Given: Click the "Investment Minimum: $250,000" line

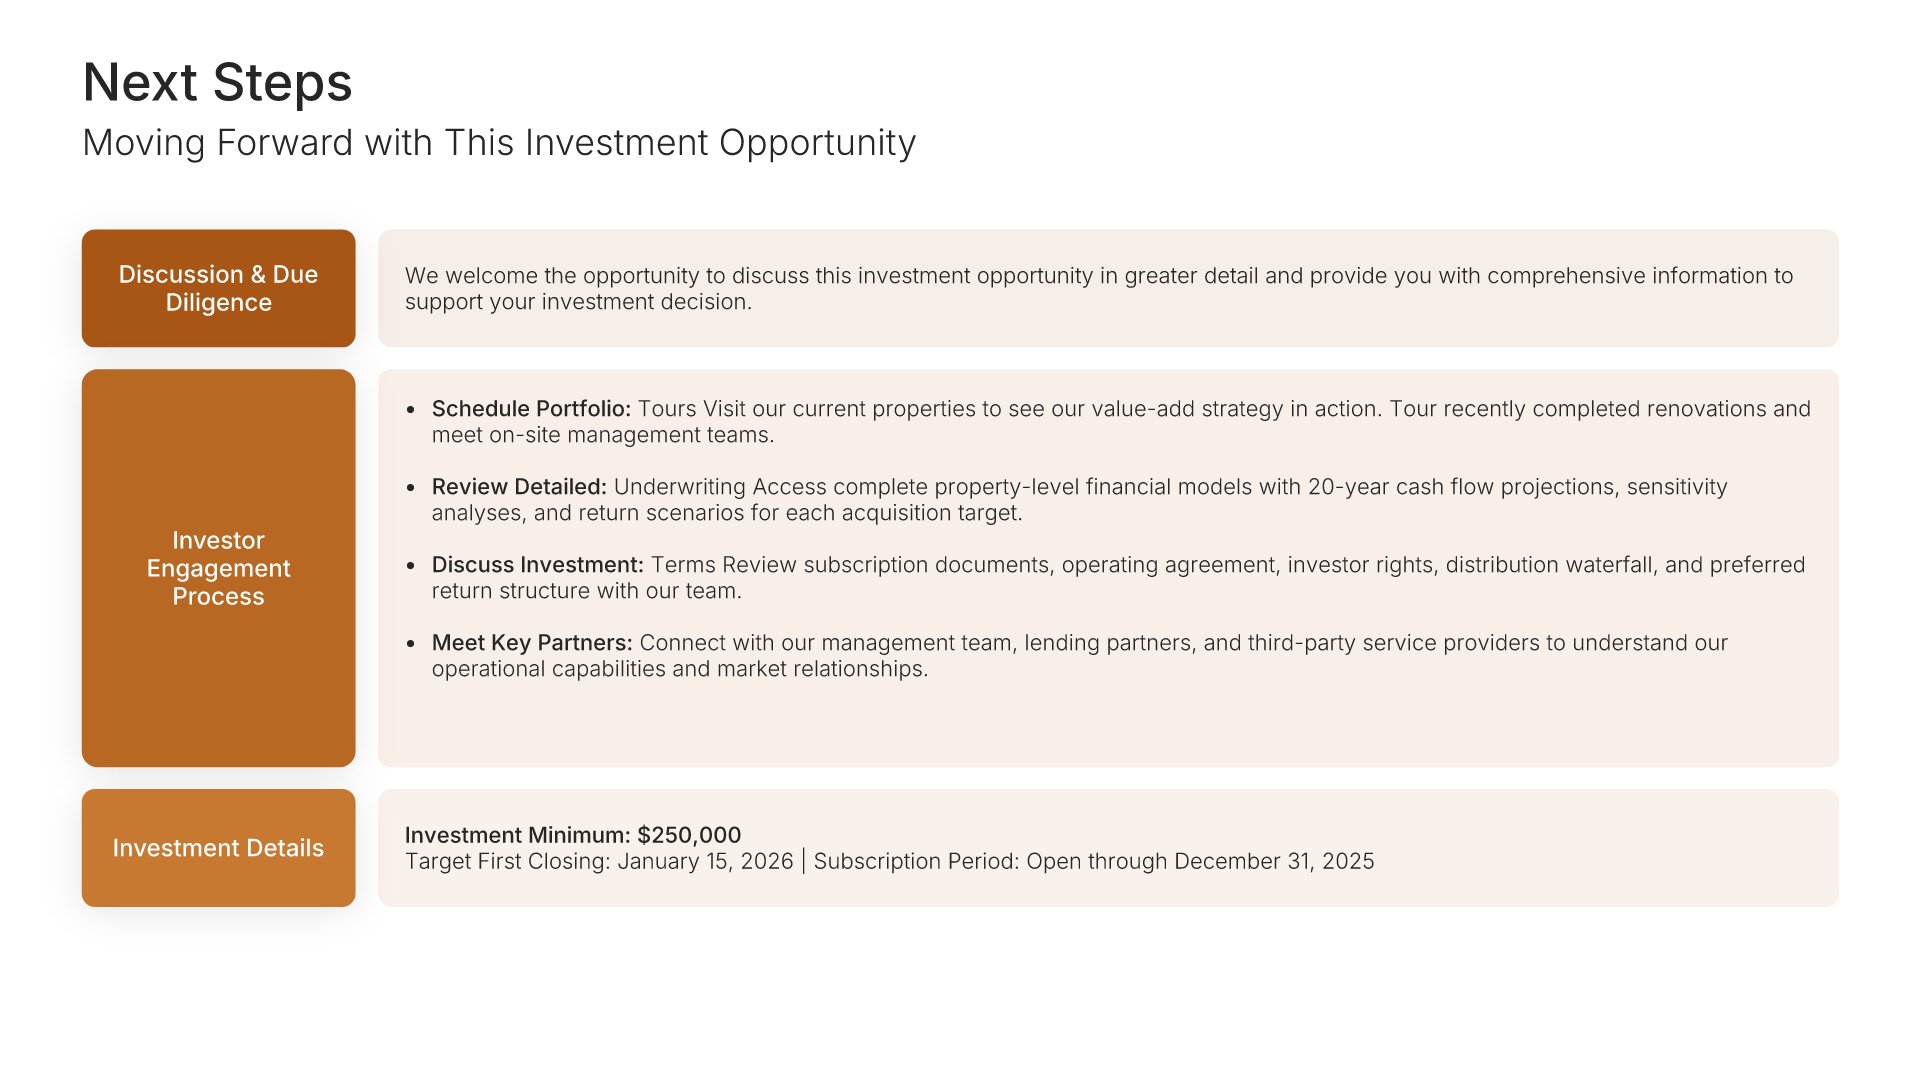Looking at the screenshot, I should pyautogui.click(x=573, y=835).
